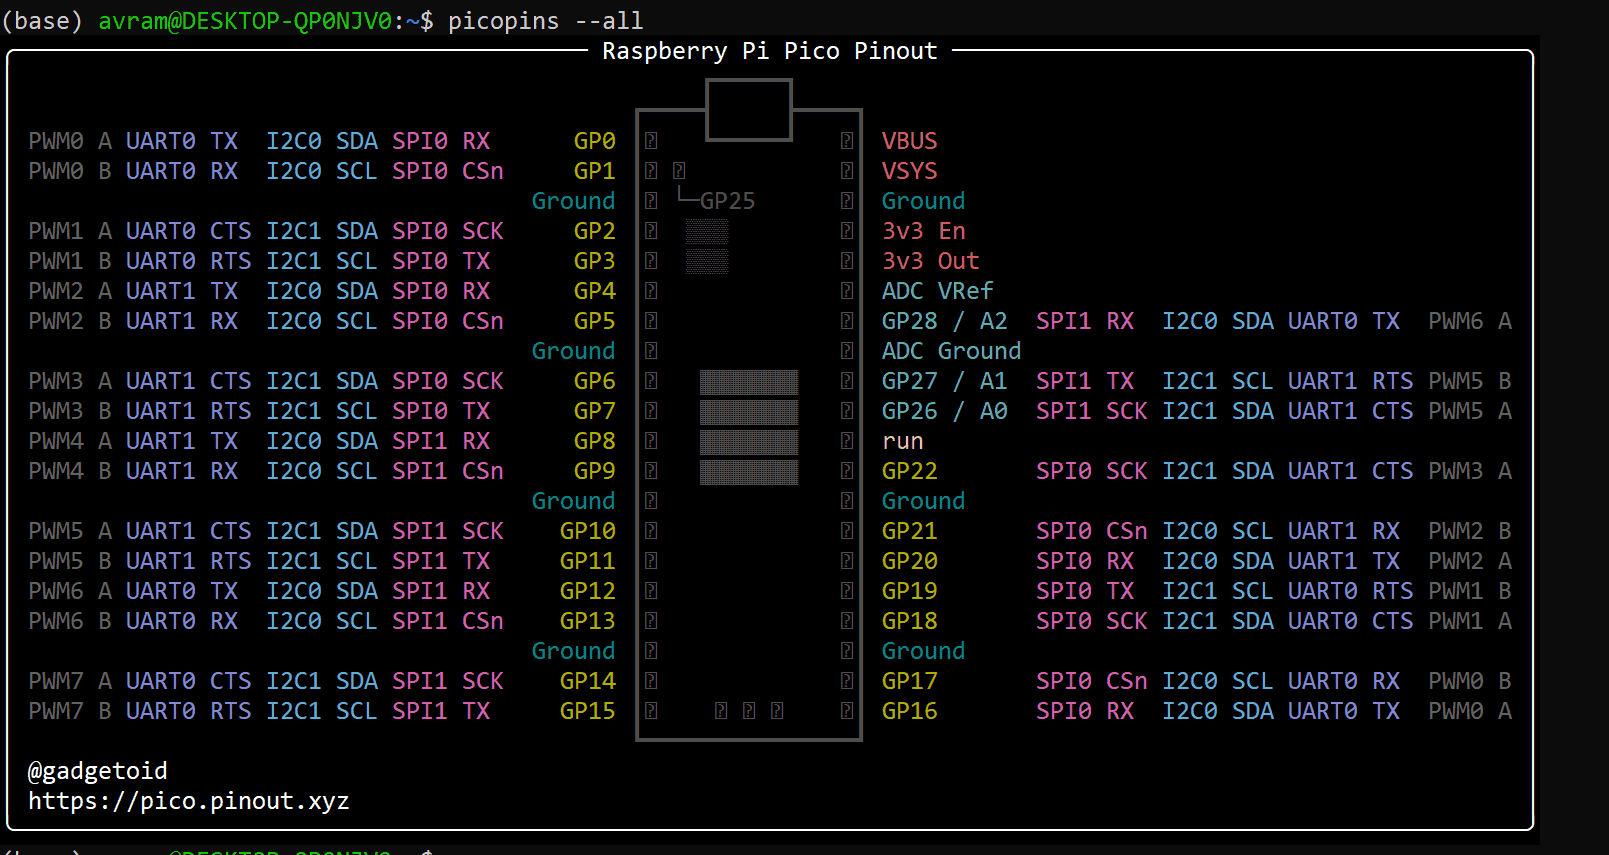Select the GP27 / A1 label
The image size is (1609, 855).
pyautogui.click(x=945, y=381)
